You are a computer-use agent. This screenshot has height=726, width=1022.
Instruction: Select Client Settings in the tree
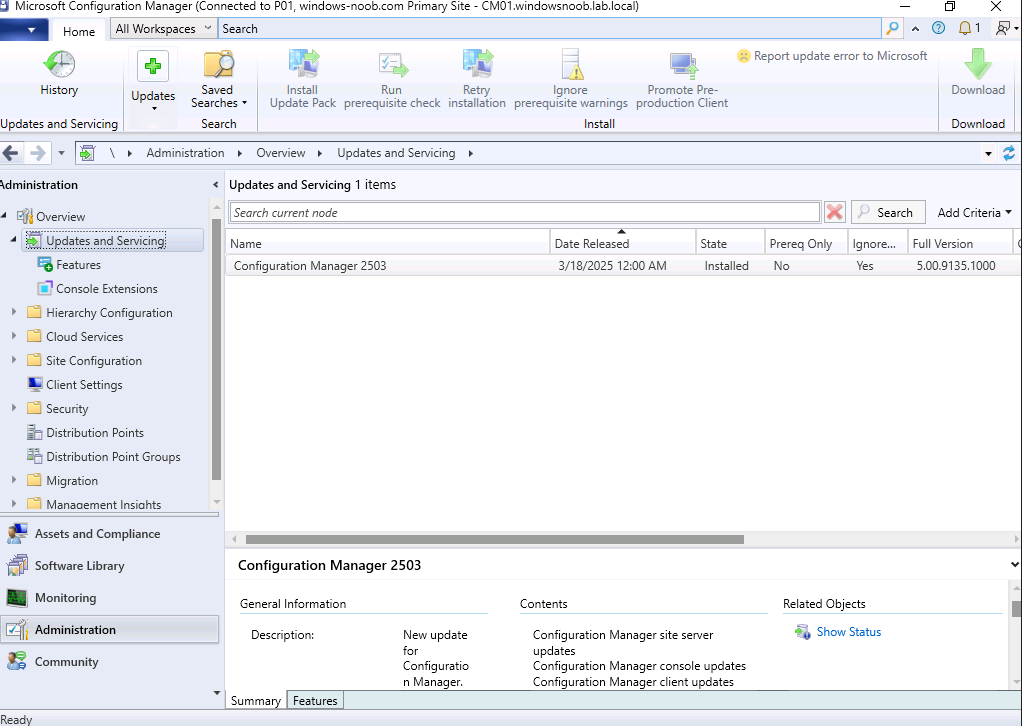pos(84,385)
